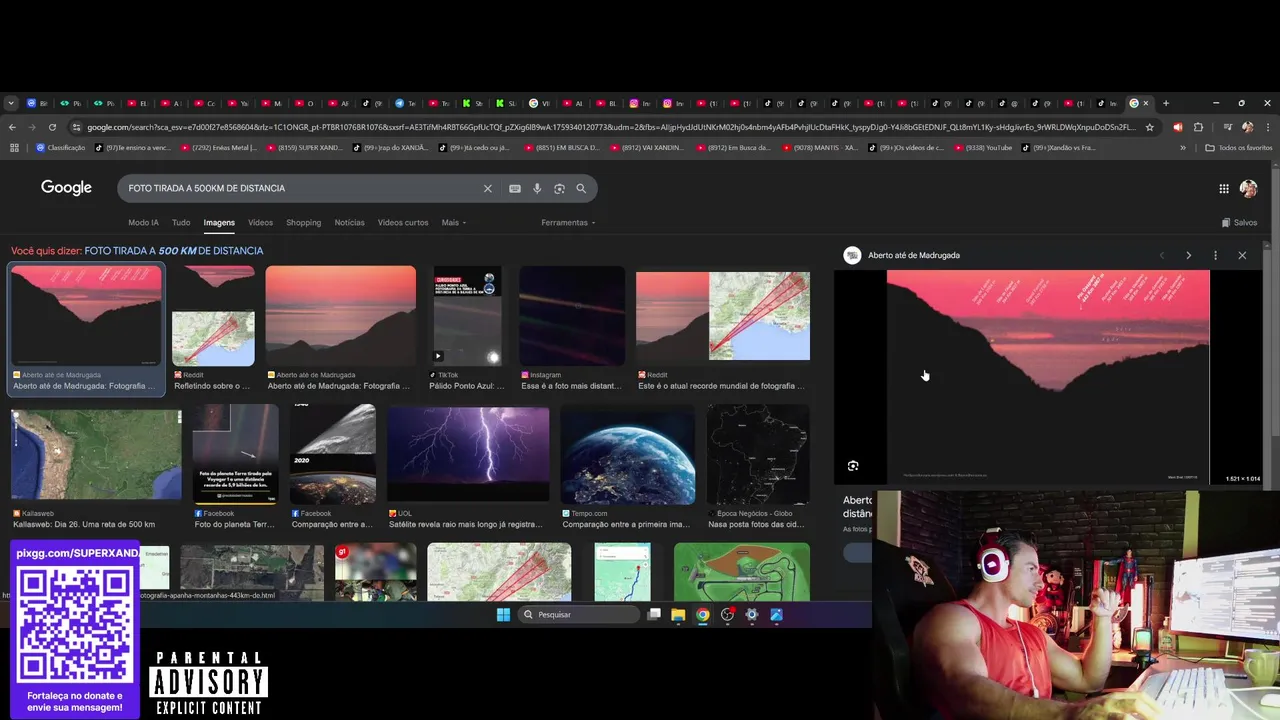The width and height of the screenshot is (1280, 720).
Task: Bookmark this page with the star icon
Action: click(x=1150, y=127)
